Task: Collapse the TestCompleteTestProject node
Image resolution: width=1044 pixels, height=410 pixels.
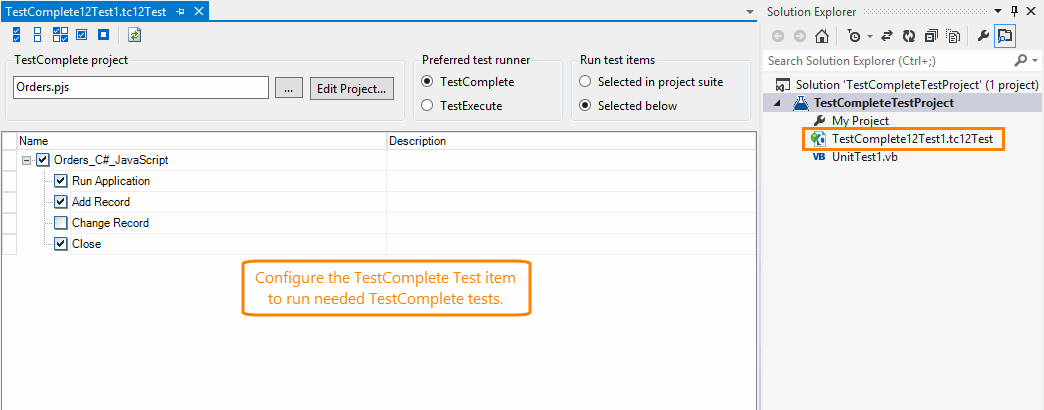Action: click(779, 103)
